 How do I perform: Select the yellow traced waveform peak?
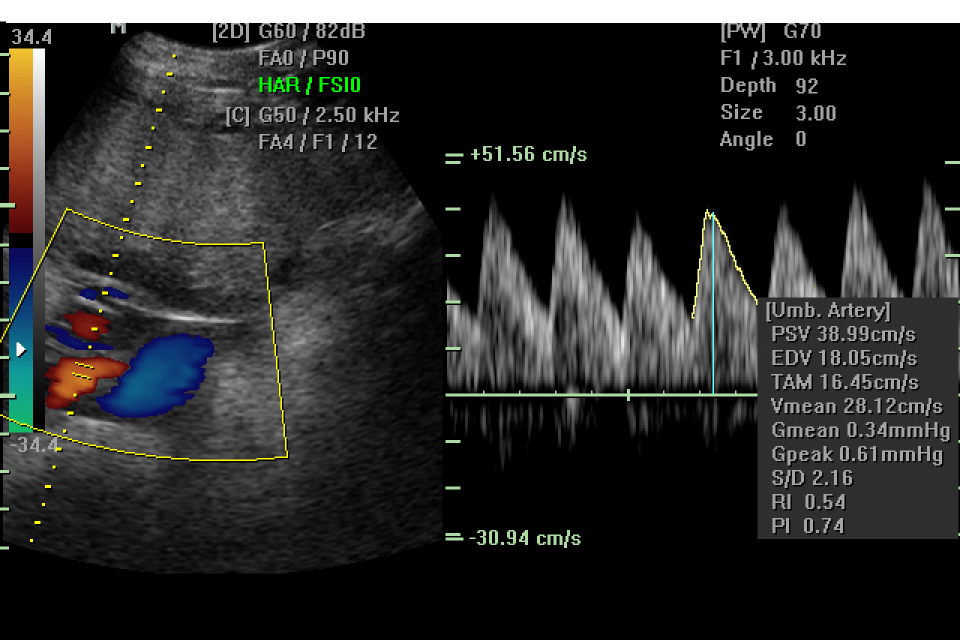709,213
